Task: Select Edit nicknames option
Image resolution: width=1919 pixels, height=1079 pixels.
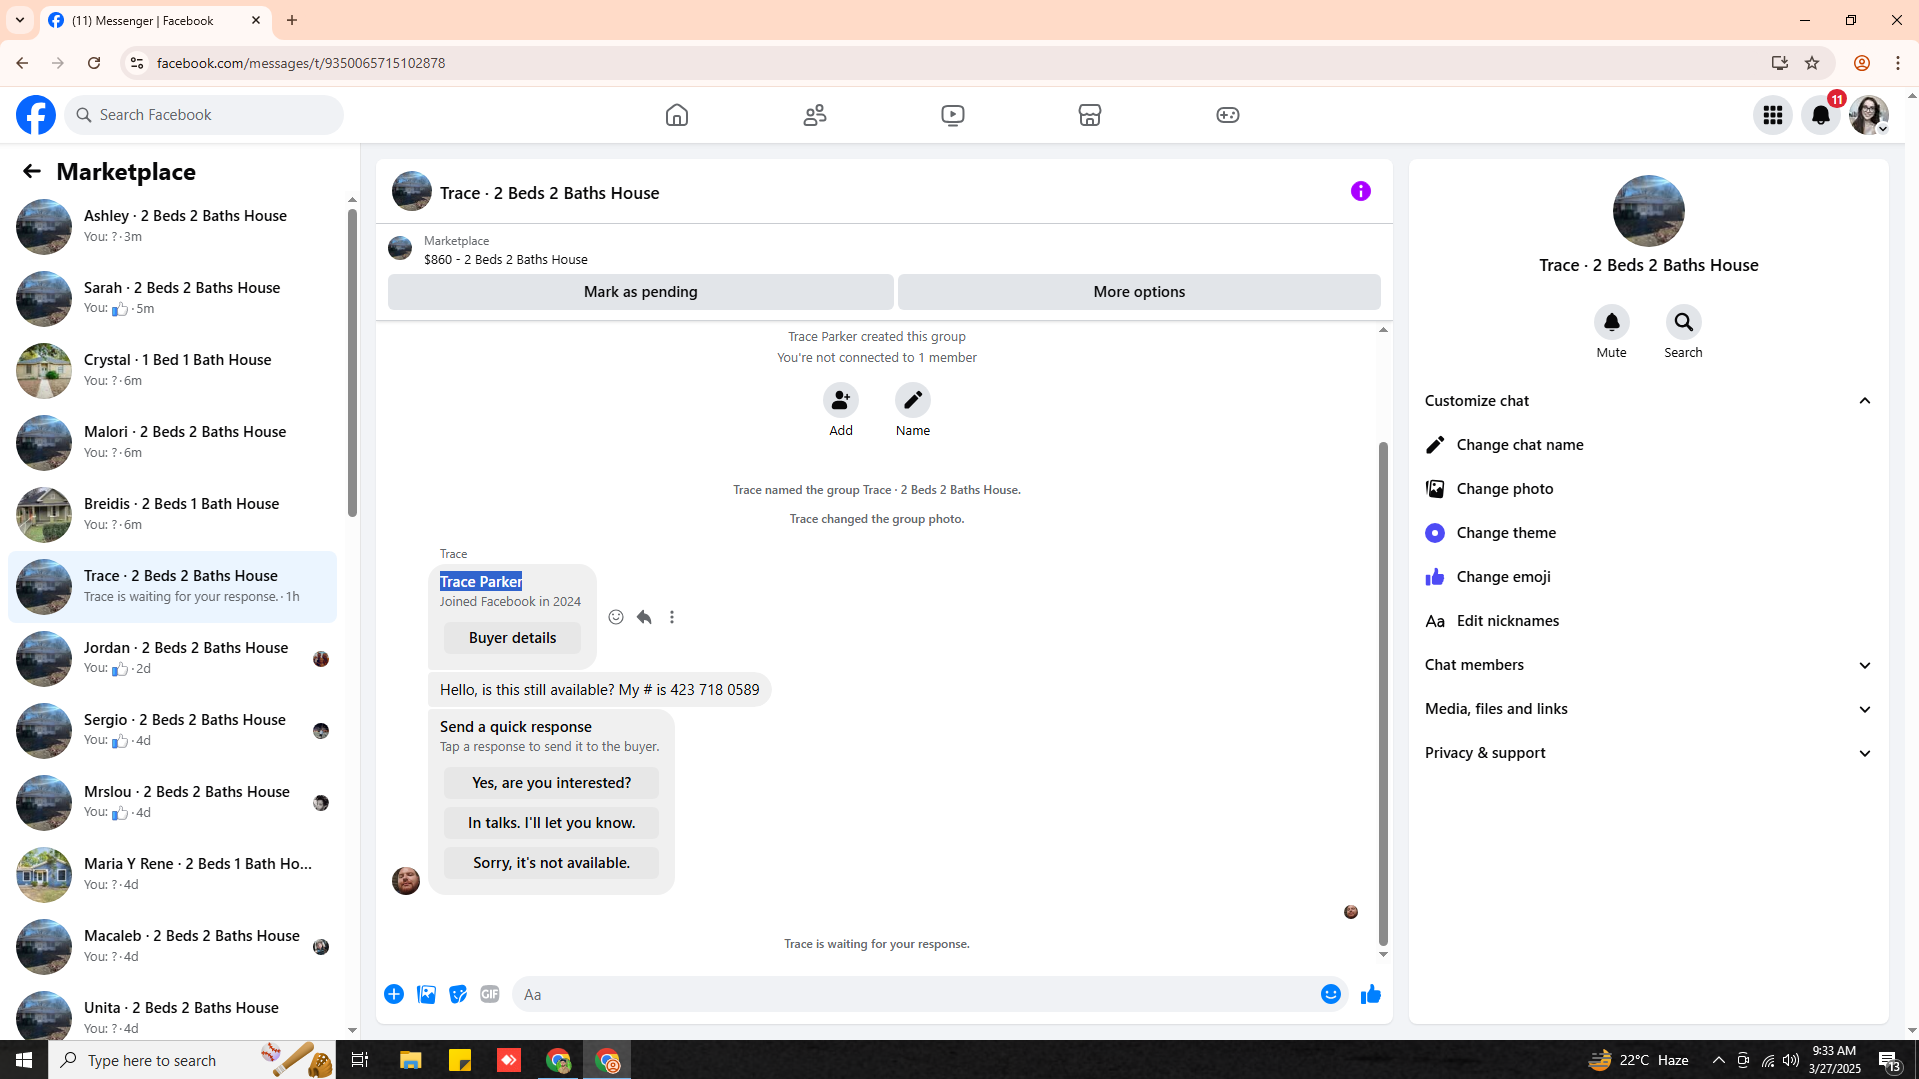Action: (1649, 621)
